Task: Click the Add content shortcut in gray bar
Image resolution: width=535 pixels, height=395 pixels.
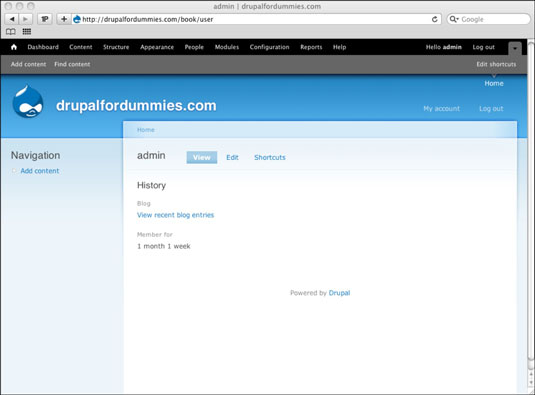Action: pyautogui.click(x=28, y=64)
